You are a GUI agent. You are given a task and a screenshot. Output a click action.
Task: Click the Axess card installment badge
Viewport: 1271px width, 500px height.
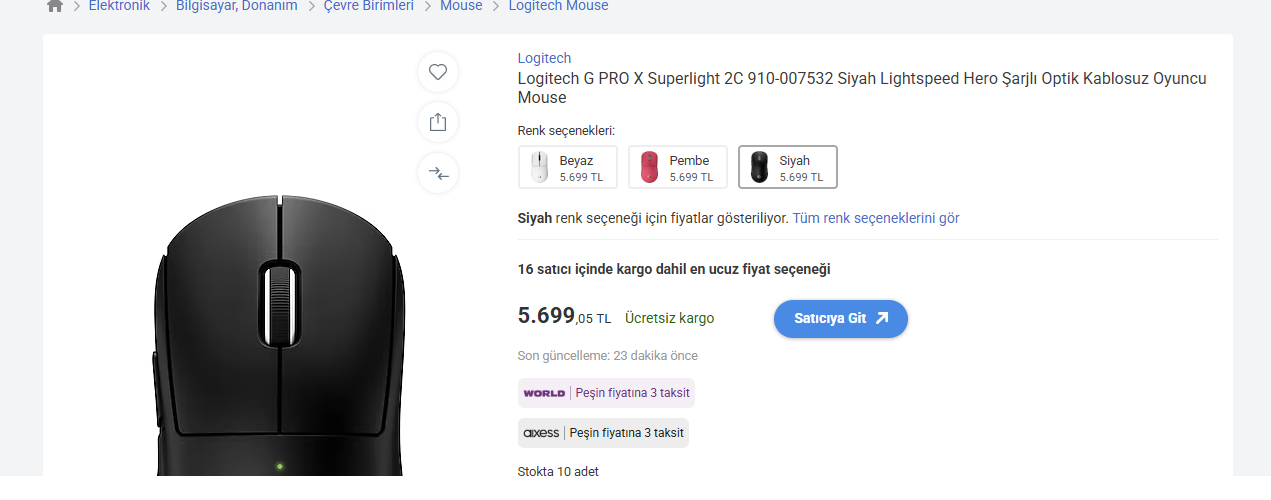tap(603, 433)
